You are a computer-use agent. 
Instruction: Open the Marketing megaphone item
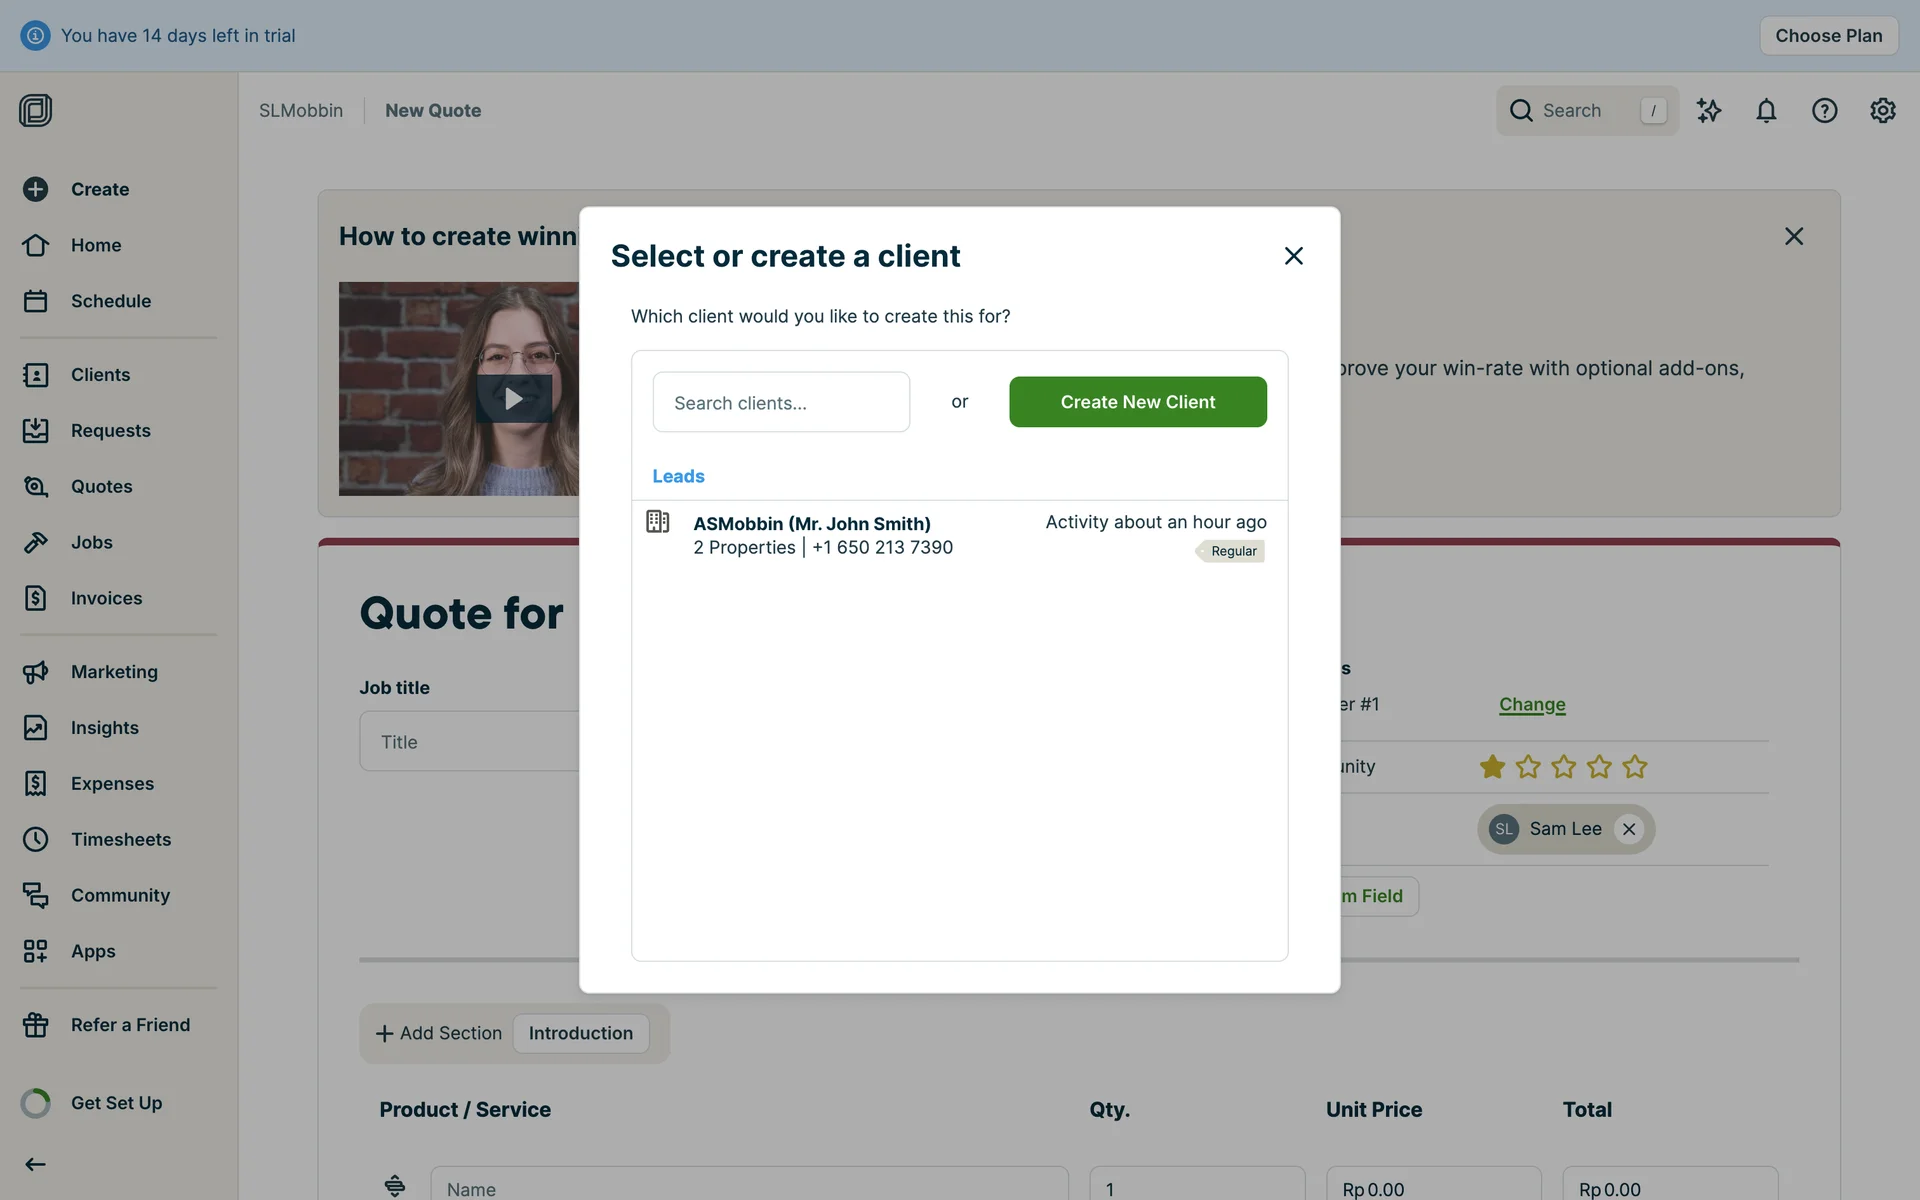click(113, 672)
